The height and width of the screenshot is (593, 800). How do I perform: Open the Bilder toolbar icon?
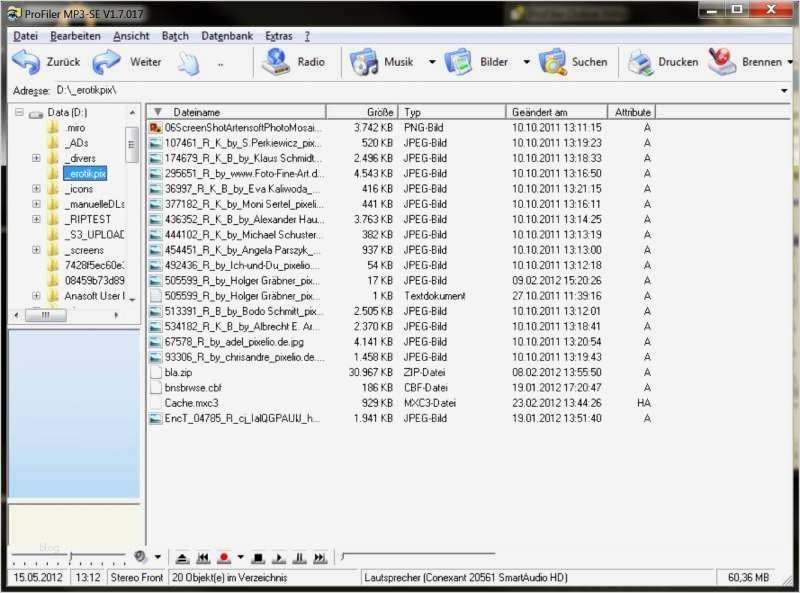point(459,62)
